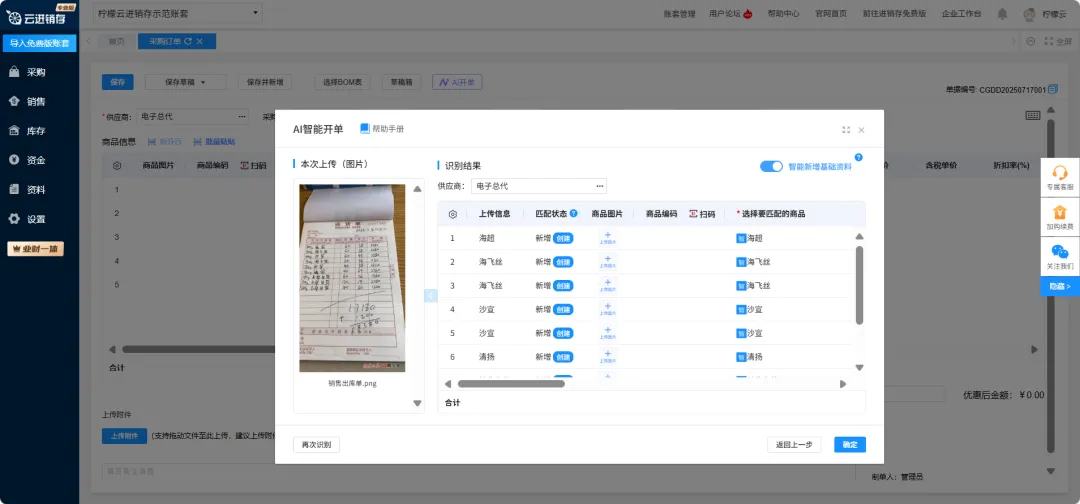Open 用户论坛 in top bar
1080x504 pixels.
(x=730, y=14)
